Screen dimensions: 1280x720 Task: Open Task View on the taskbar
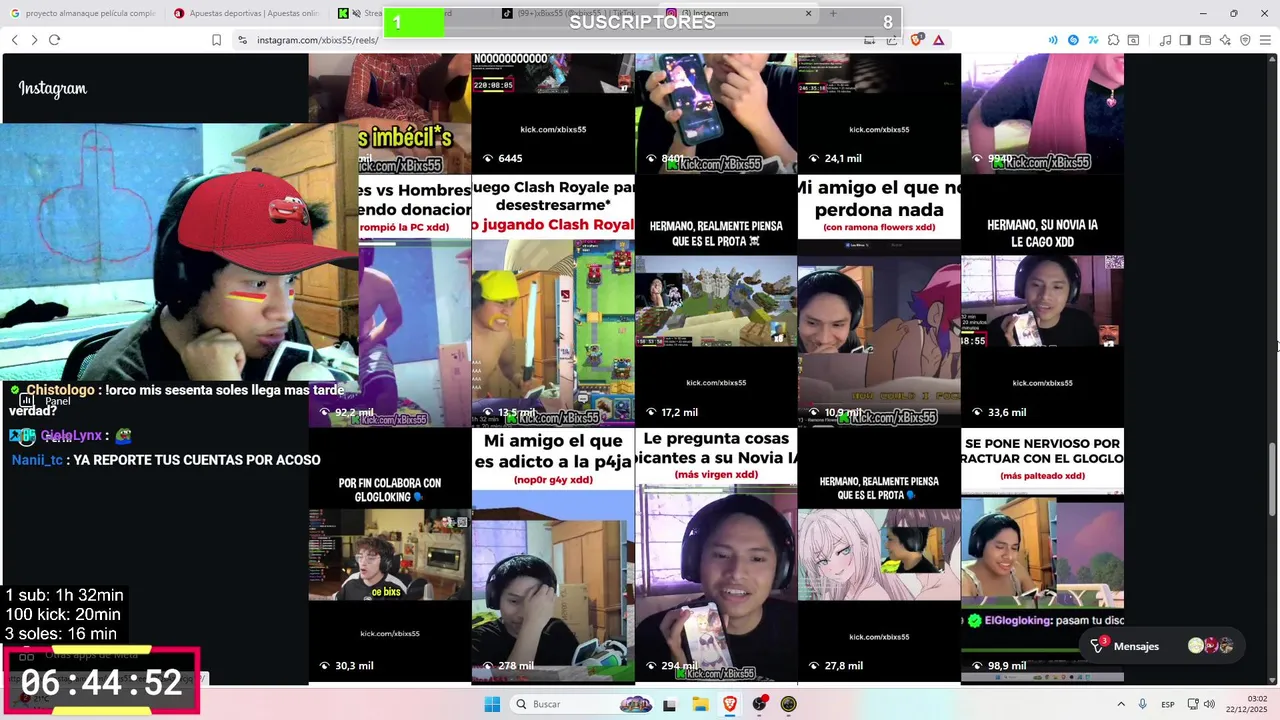tap(669, 704)
